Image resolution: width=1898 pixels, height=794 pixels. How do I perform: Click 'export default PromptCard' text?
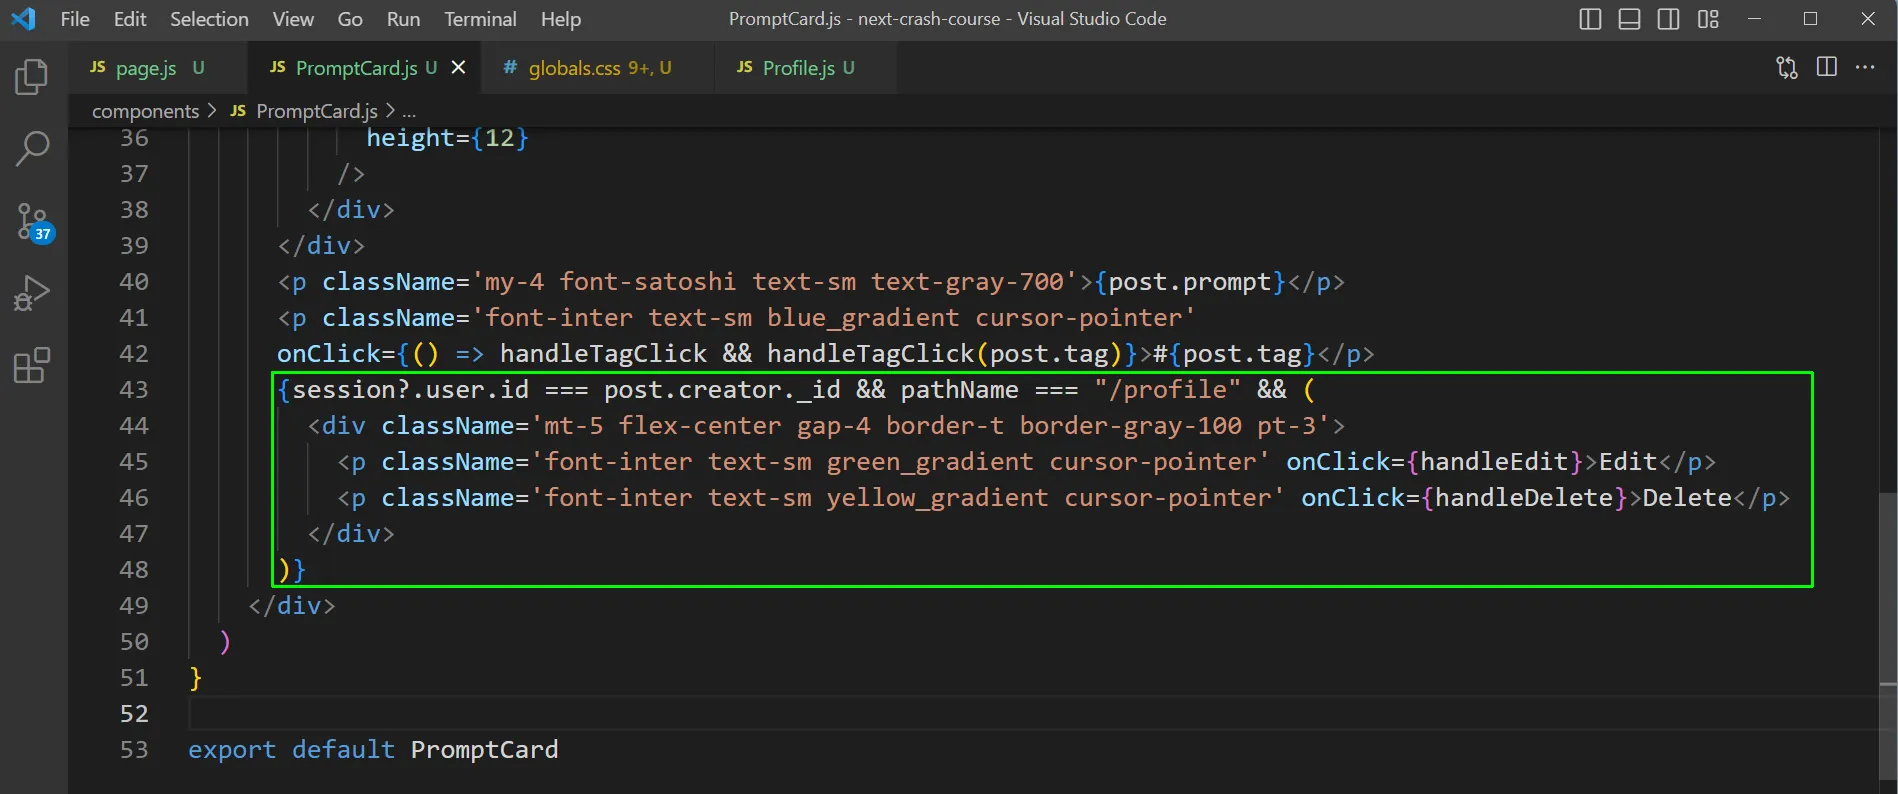(373, 749)
